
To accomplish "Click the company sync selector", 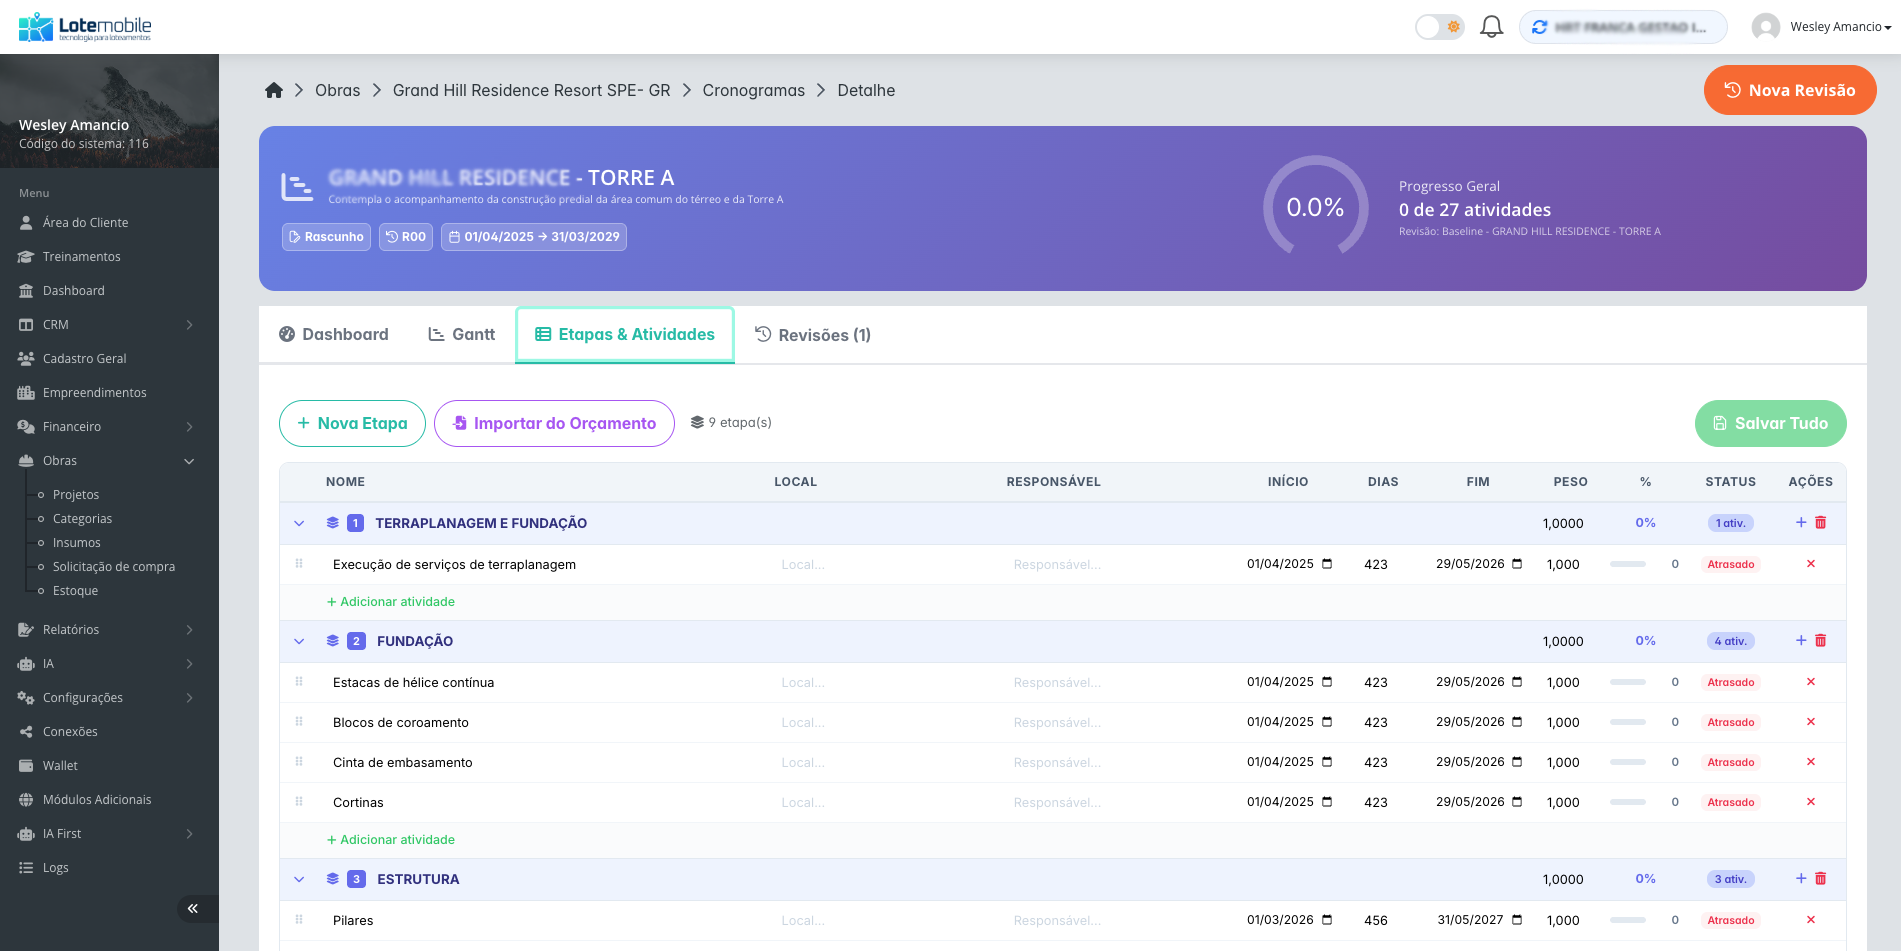I will pos(1622,27).
